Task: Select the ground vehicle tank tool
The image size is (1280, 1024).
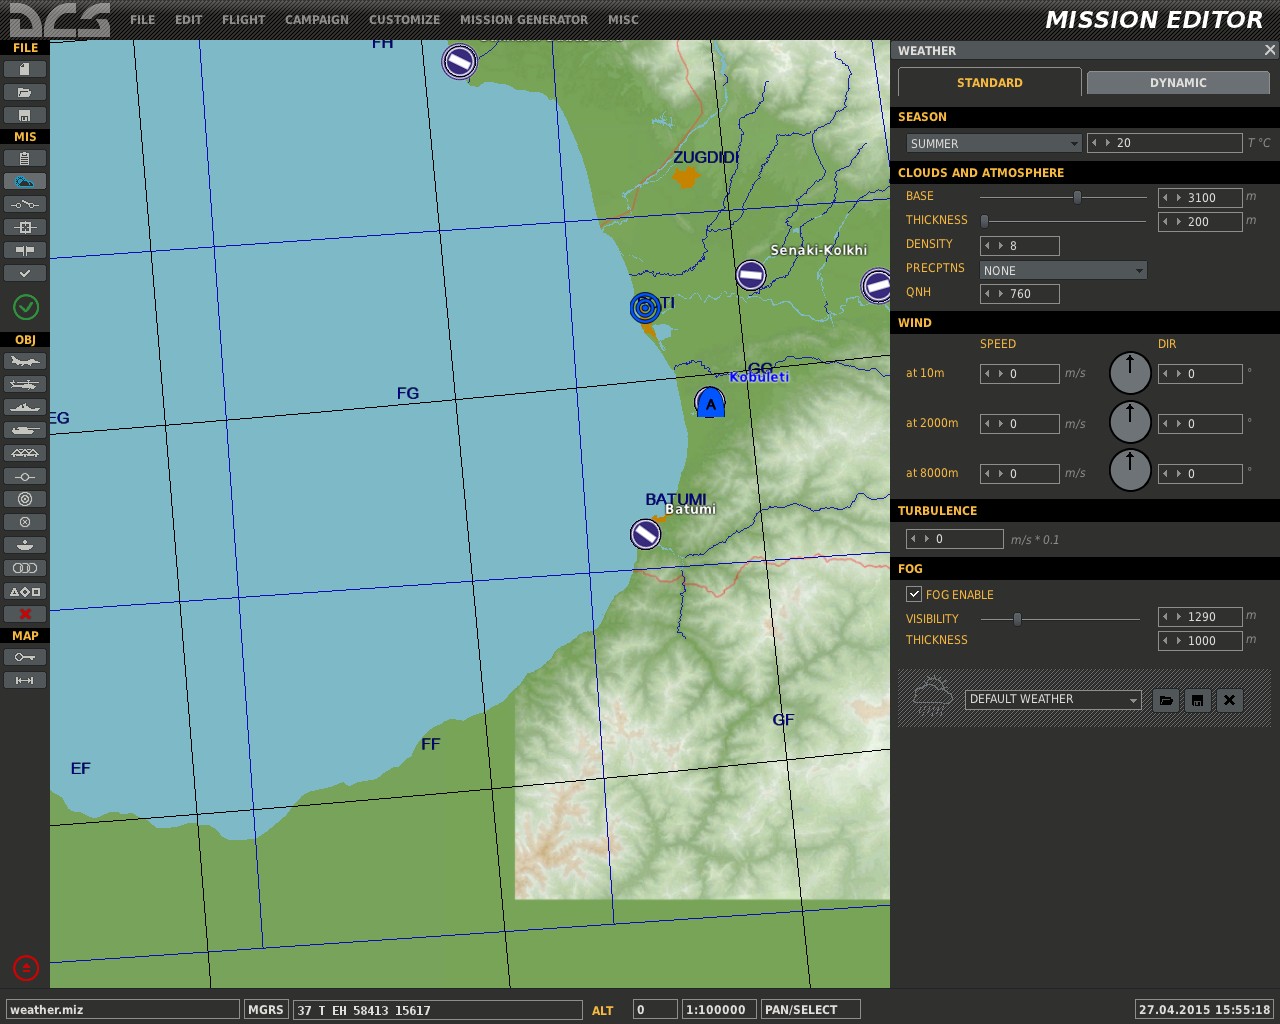Action: coord(25,430)
